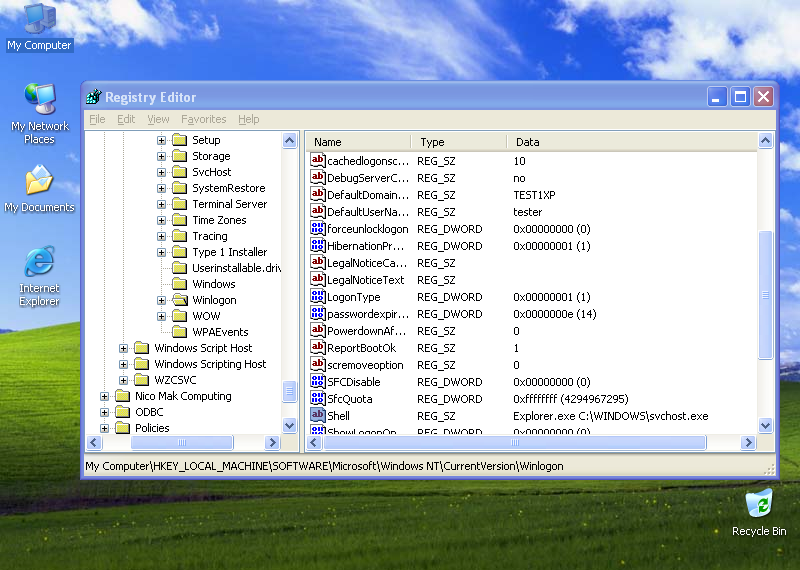Viewport: 800px width, 570px height.
Task: Select the Policies key
Action: (x=152, y=428)
